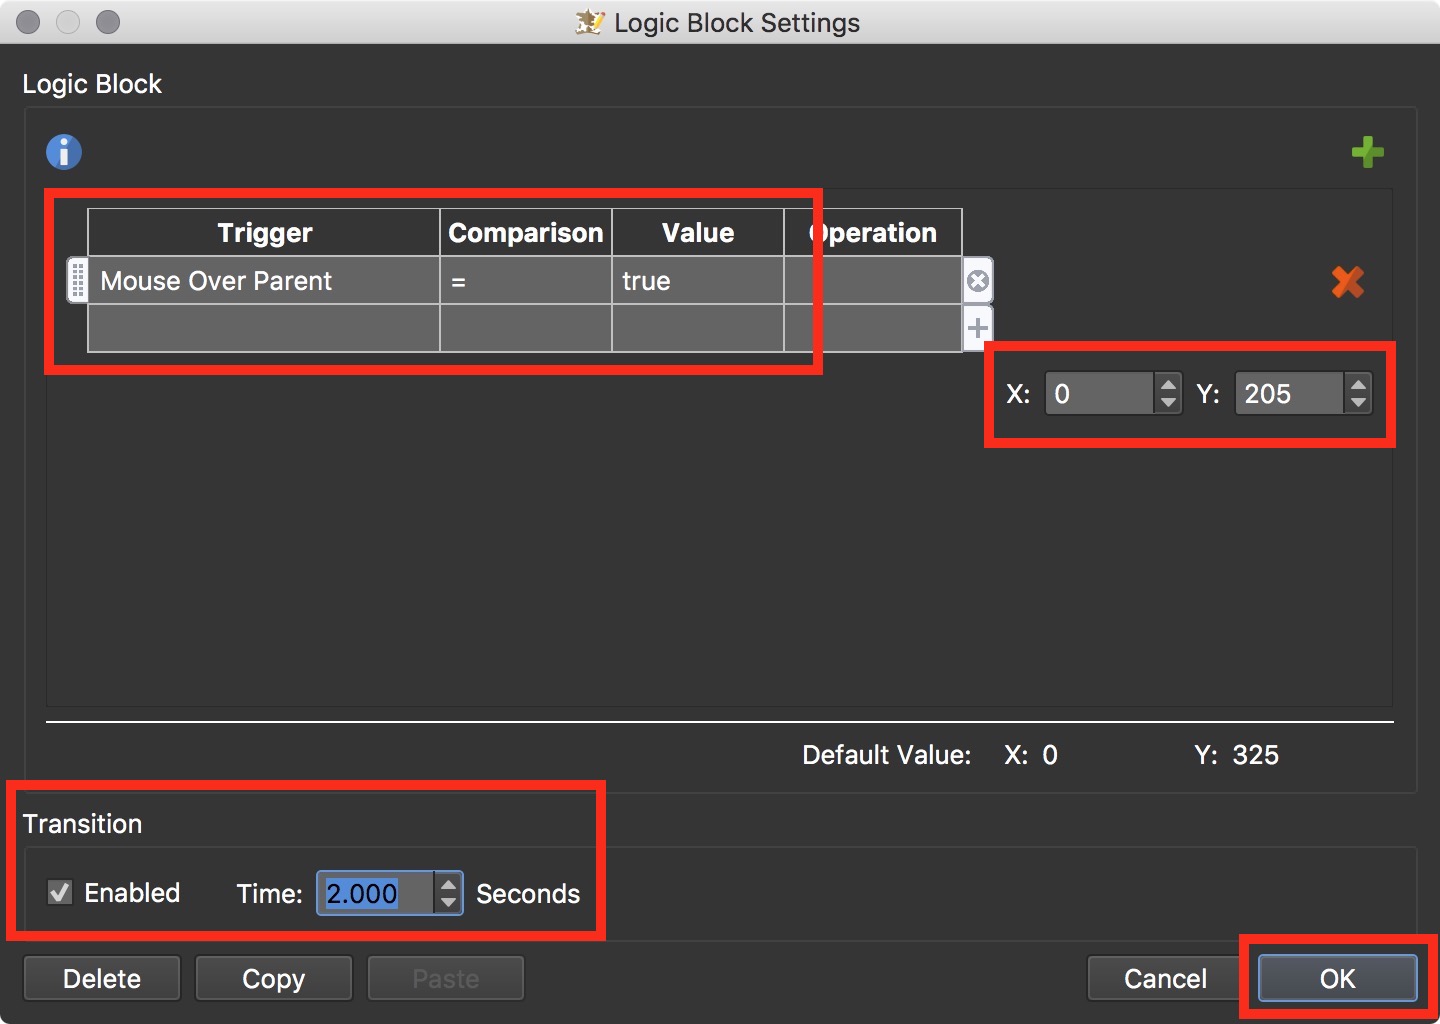Viewport: 1440px width, 1024px height.
Task: Click the row drag handle grip
Action: (77, 281)
